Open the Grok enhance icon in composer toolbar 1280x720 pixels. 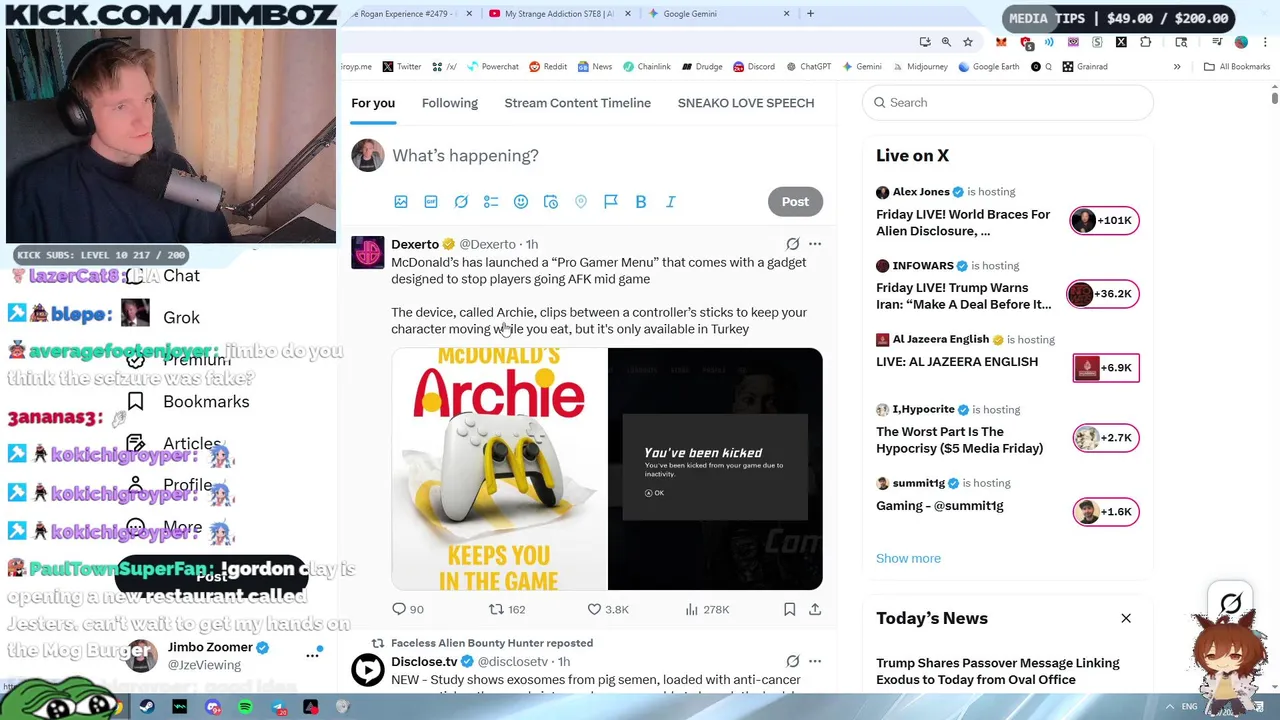click(461, 202)
